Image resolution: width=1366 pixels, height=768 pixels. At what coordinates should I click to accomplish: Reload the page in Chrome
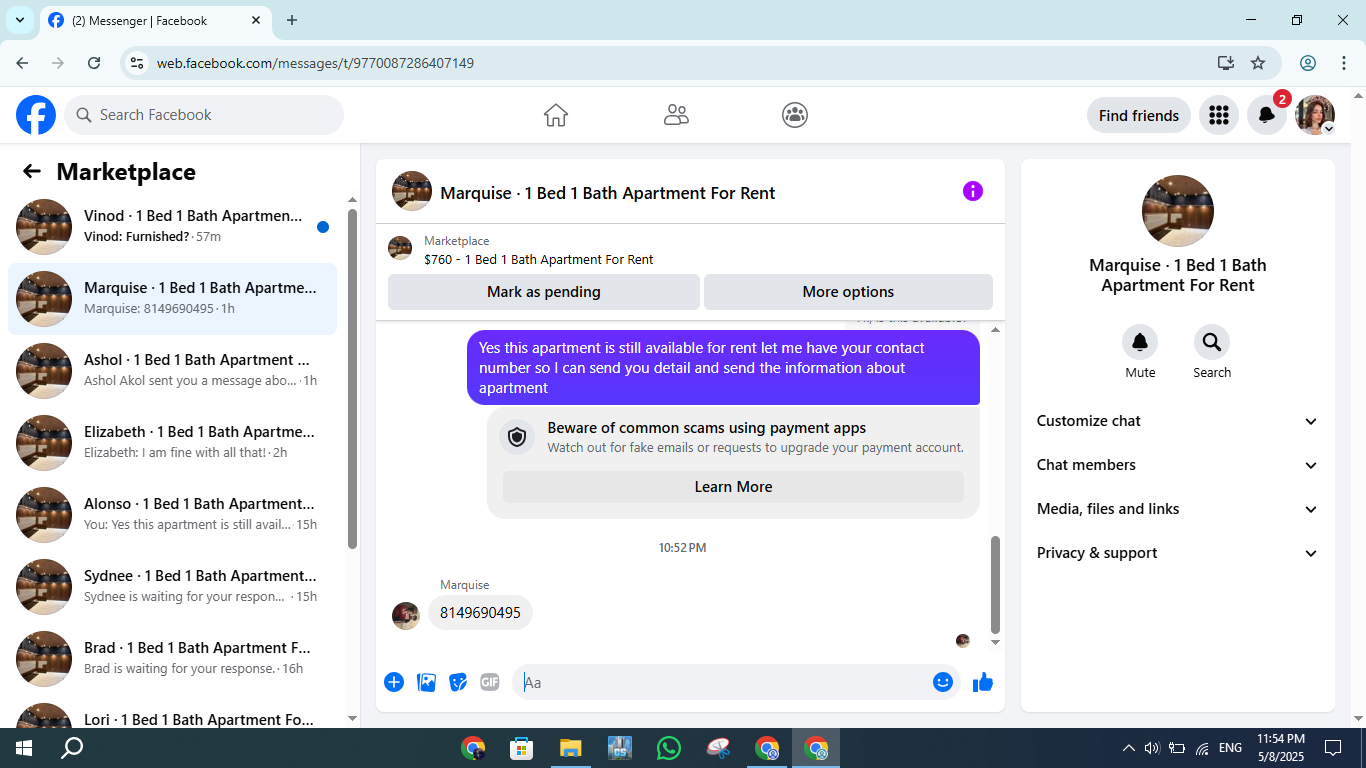94,63
